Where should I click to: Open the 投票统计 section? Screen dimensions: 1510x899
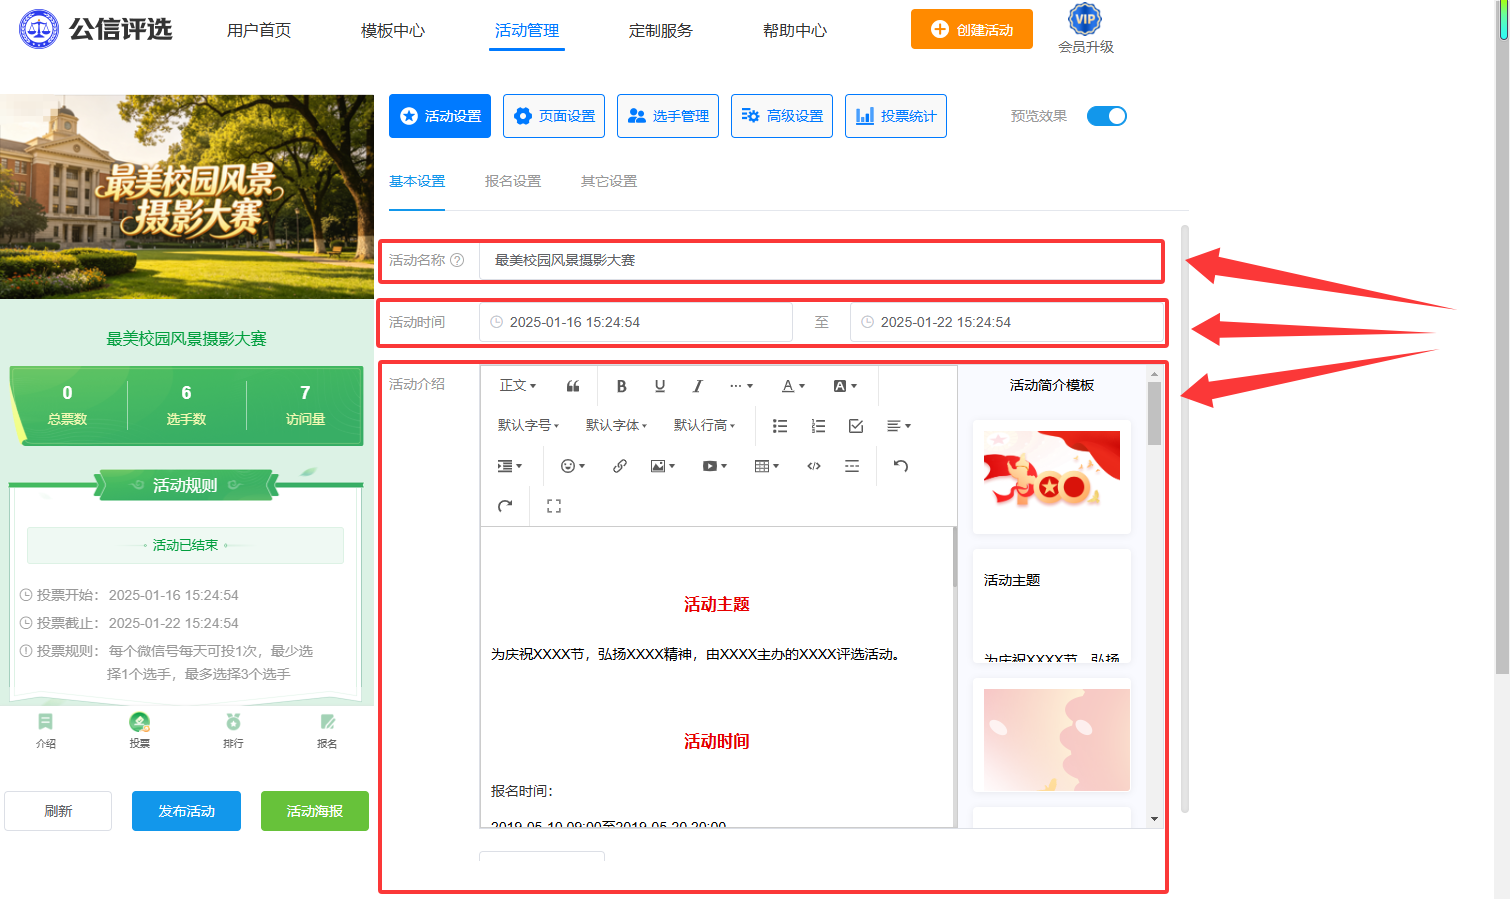pos(896,116)
